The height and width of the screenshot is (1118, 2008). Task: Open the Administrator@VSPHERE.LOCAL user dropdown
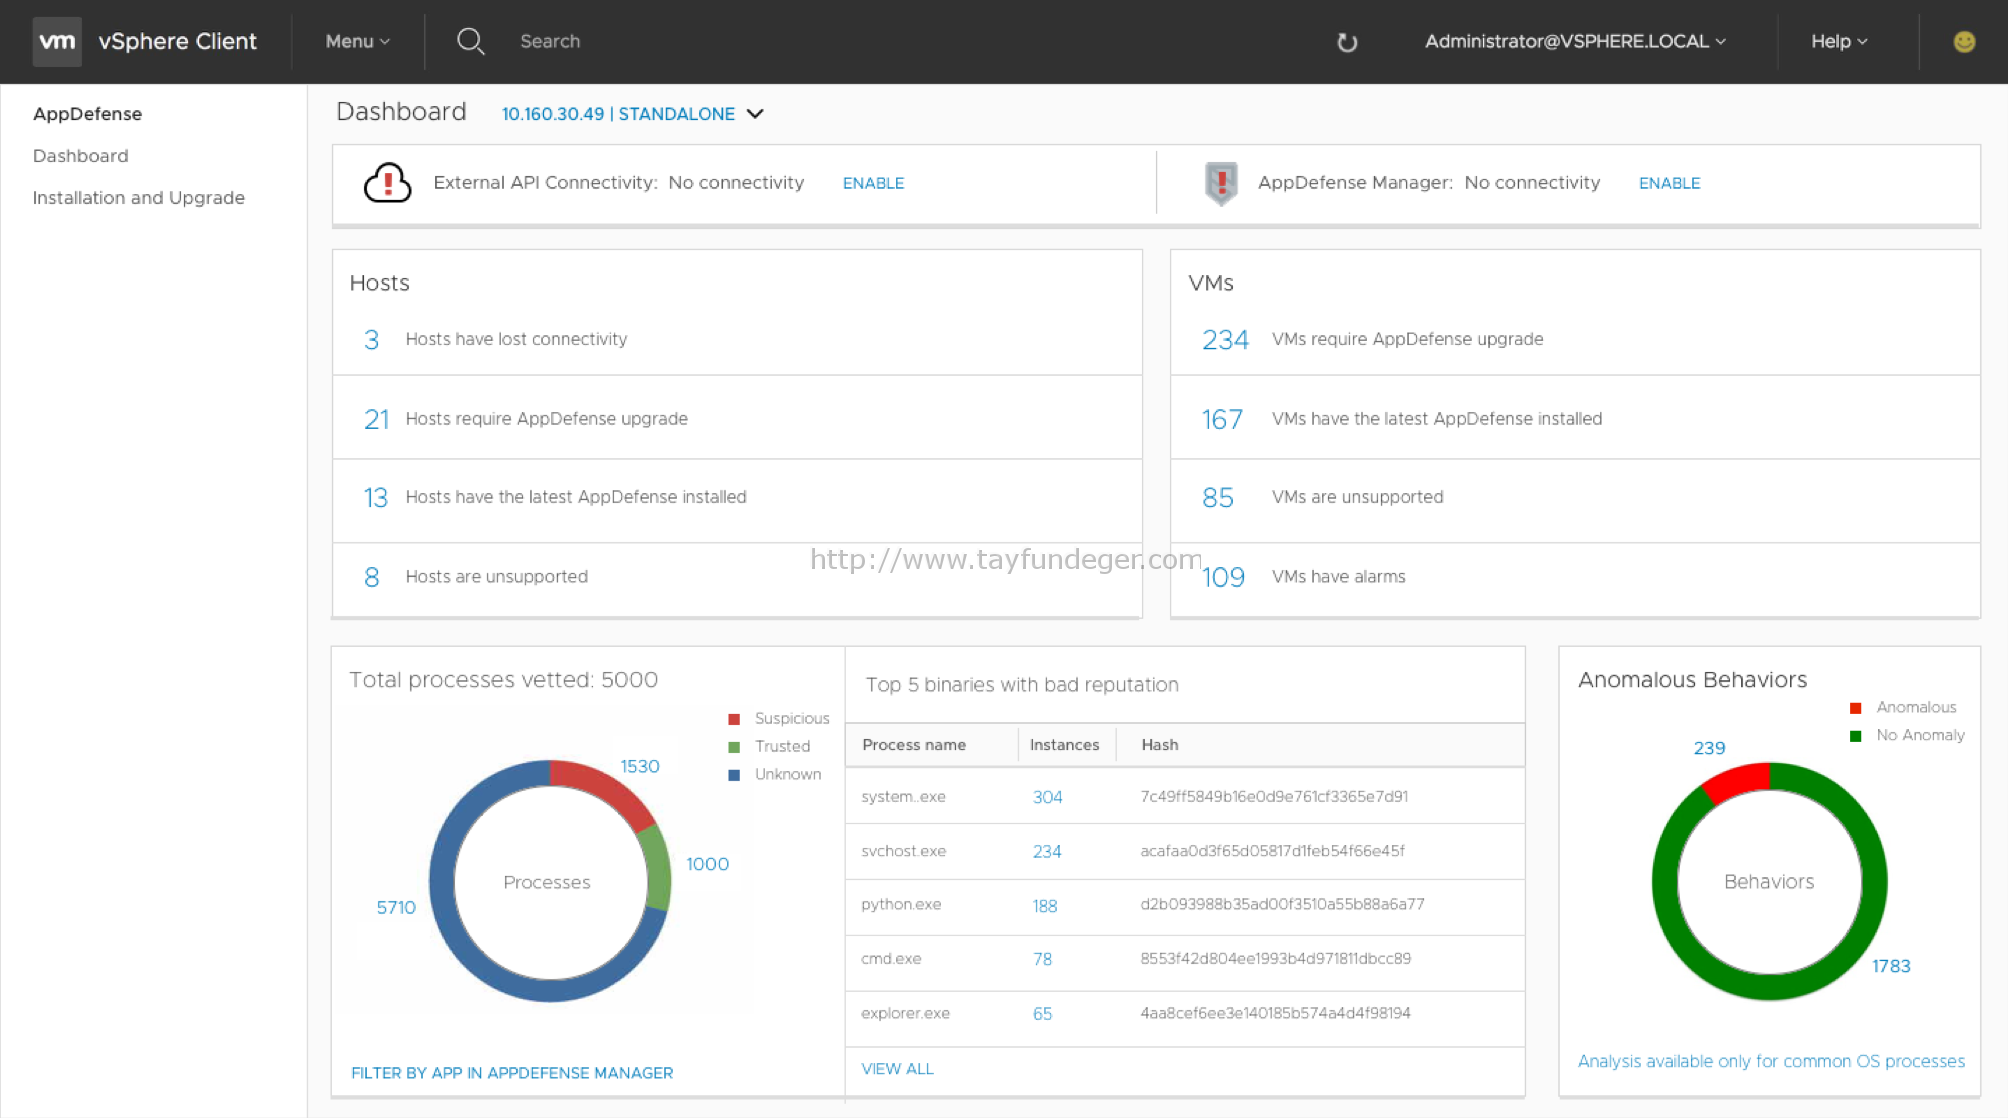click(x=1575, y=41)
